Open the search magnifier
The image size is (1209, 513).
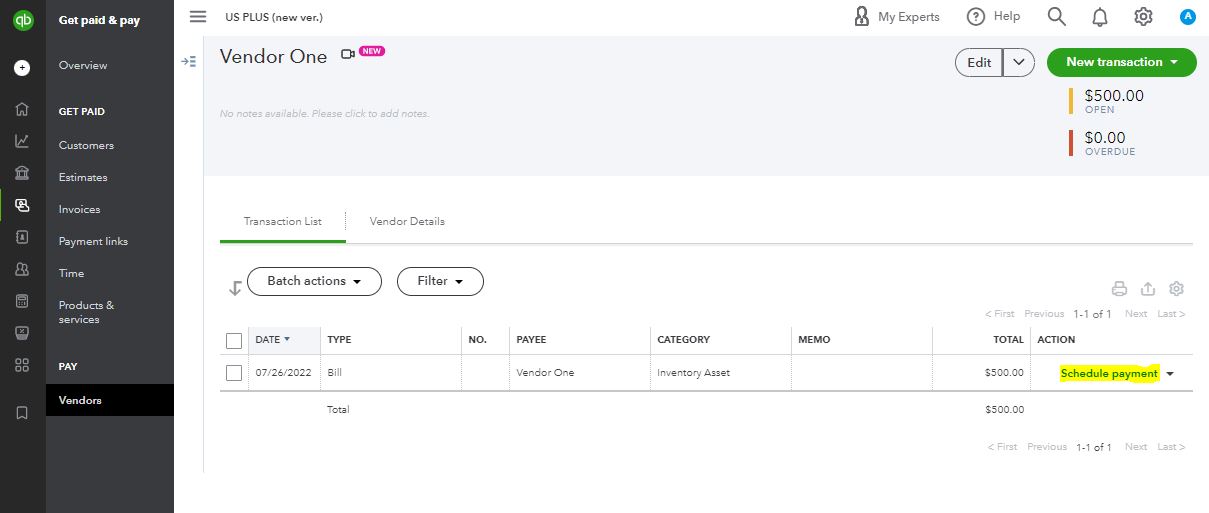1056,17
